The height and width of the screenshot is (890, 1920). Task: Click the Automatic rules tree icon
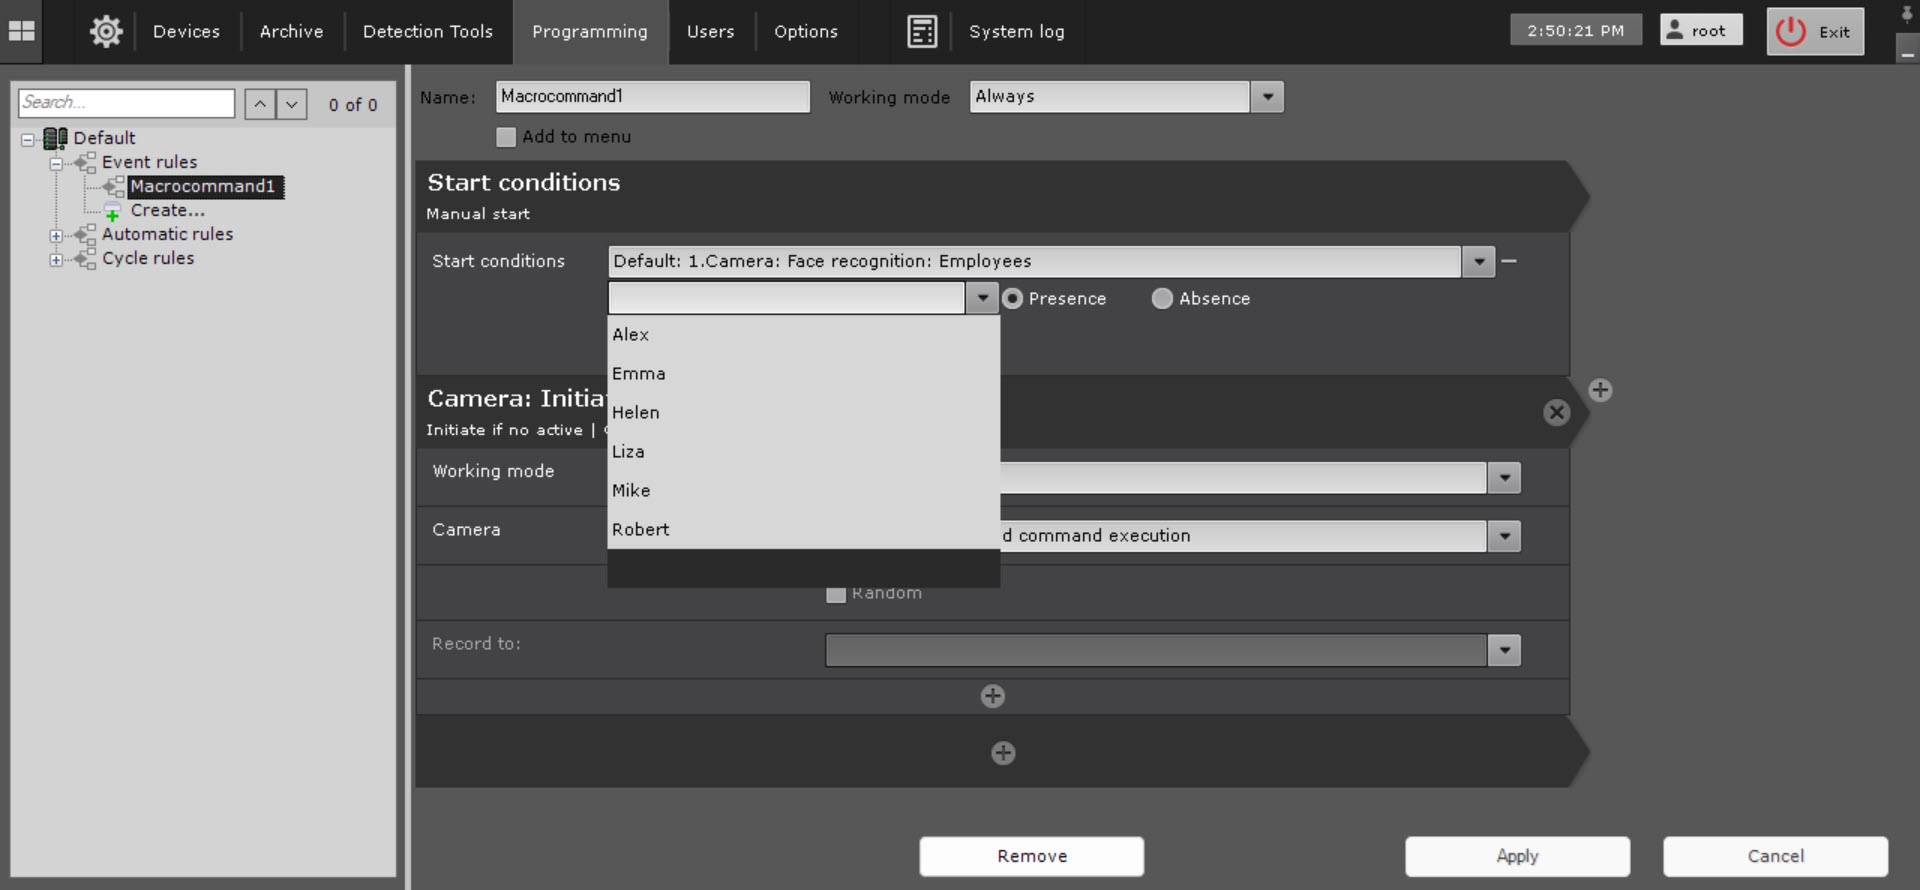click(x=86, y=234)
